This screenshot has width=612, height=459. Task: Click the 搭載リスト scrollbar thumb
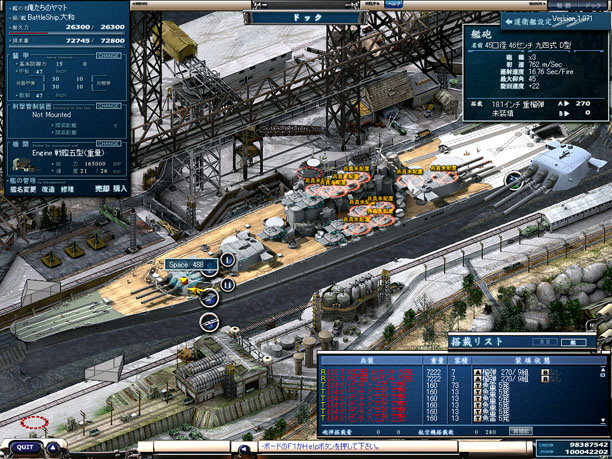pyautogui.click(x=603, y=374)
